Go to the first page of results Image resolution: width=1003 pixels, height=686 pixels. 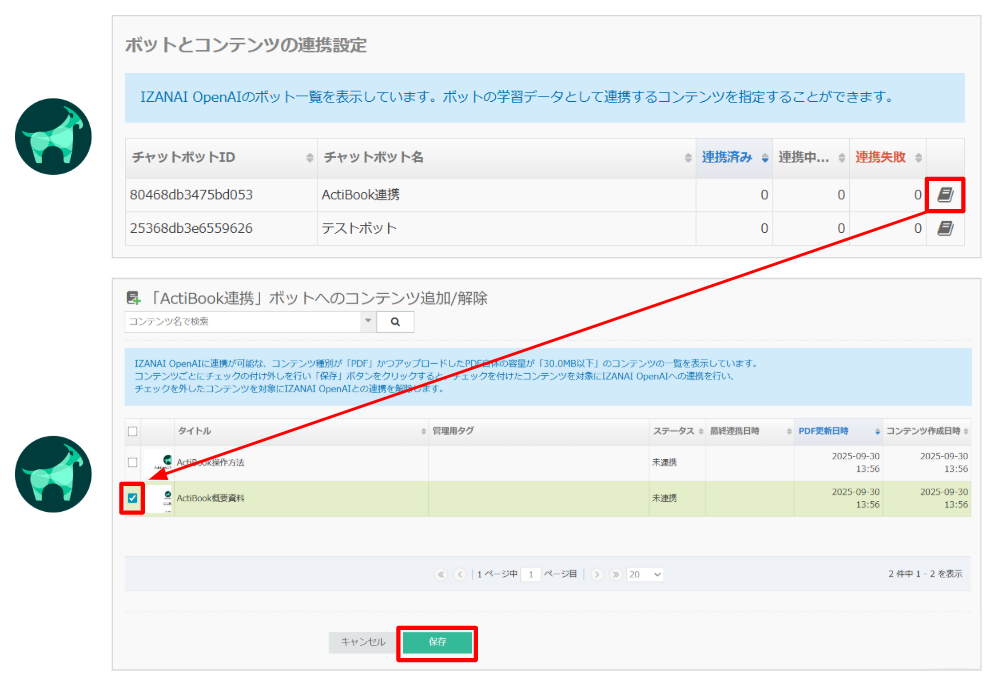click(x=441, y=575)
